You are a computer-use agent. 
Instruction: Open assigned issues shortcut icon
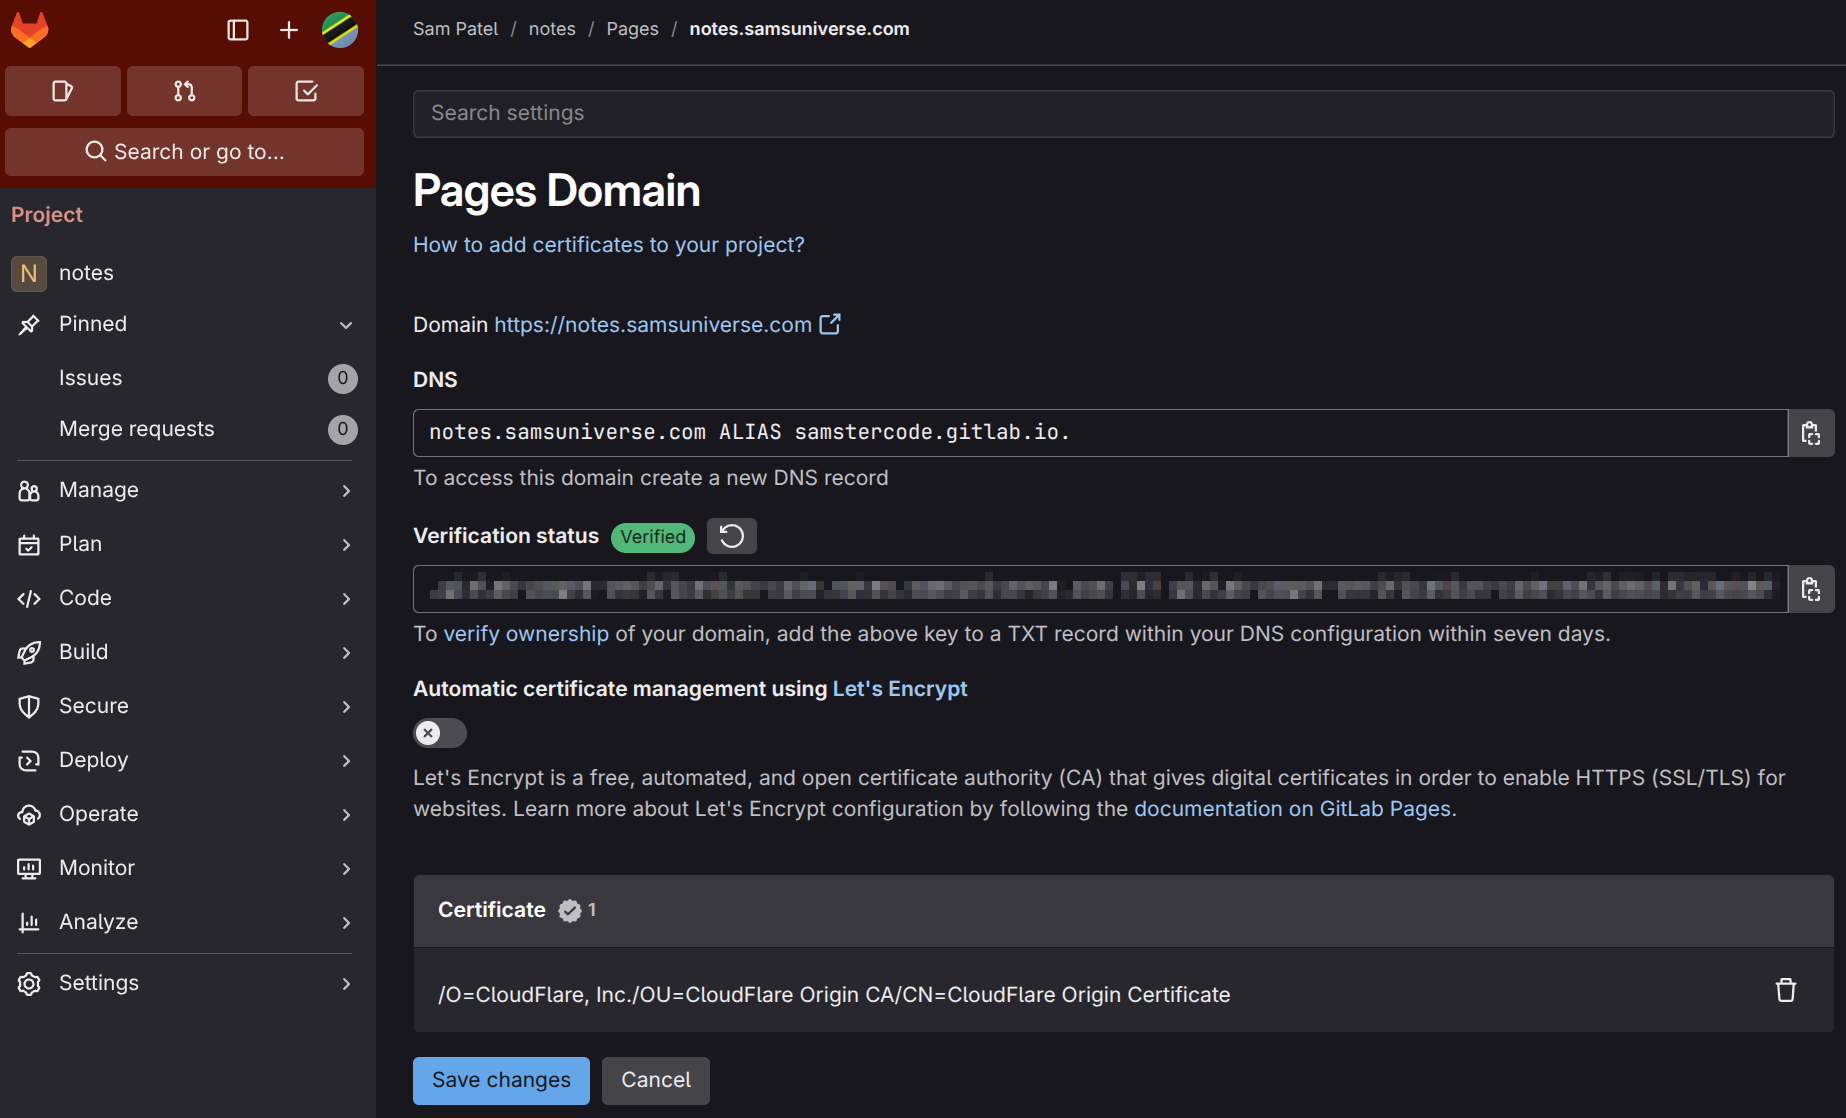coord(63,91)
